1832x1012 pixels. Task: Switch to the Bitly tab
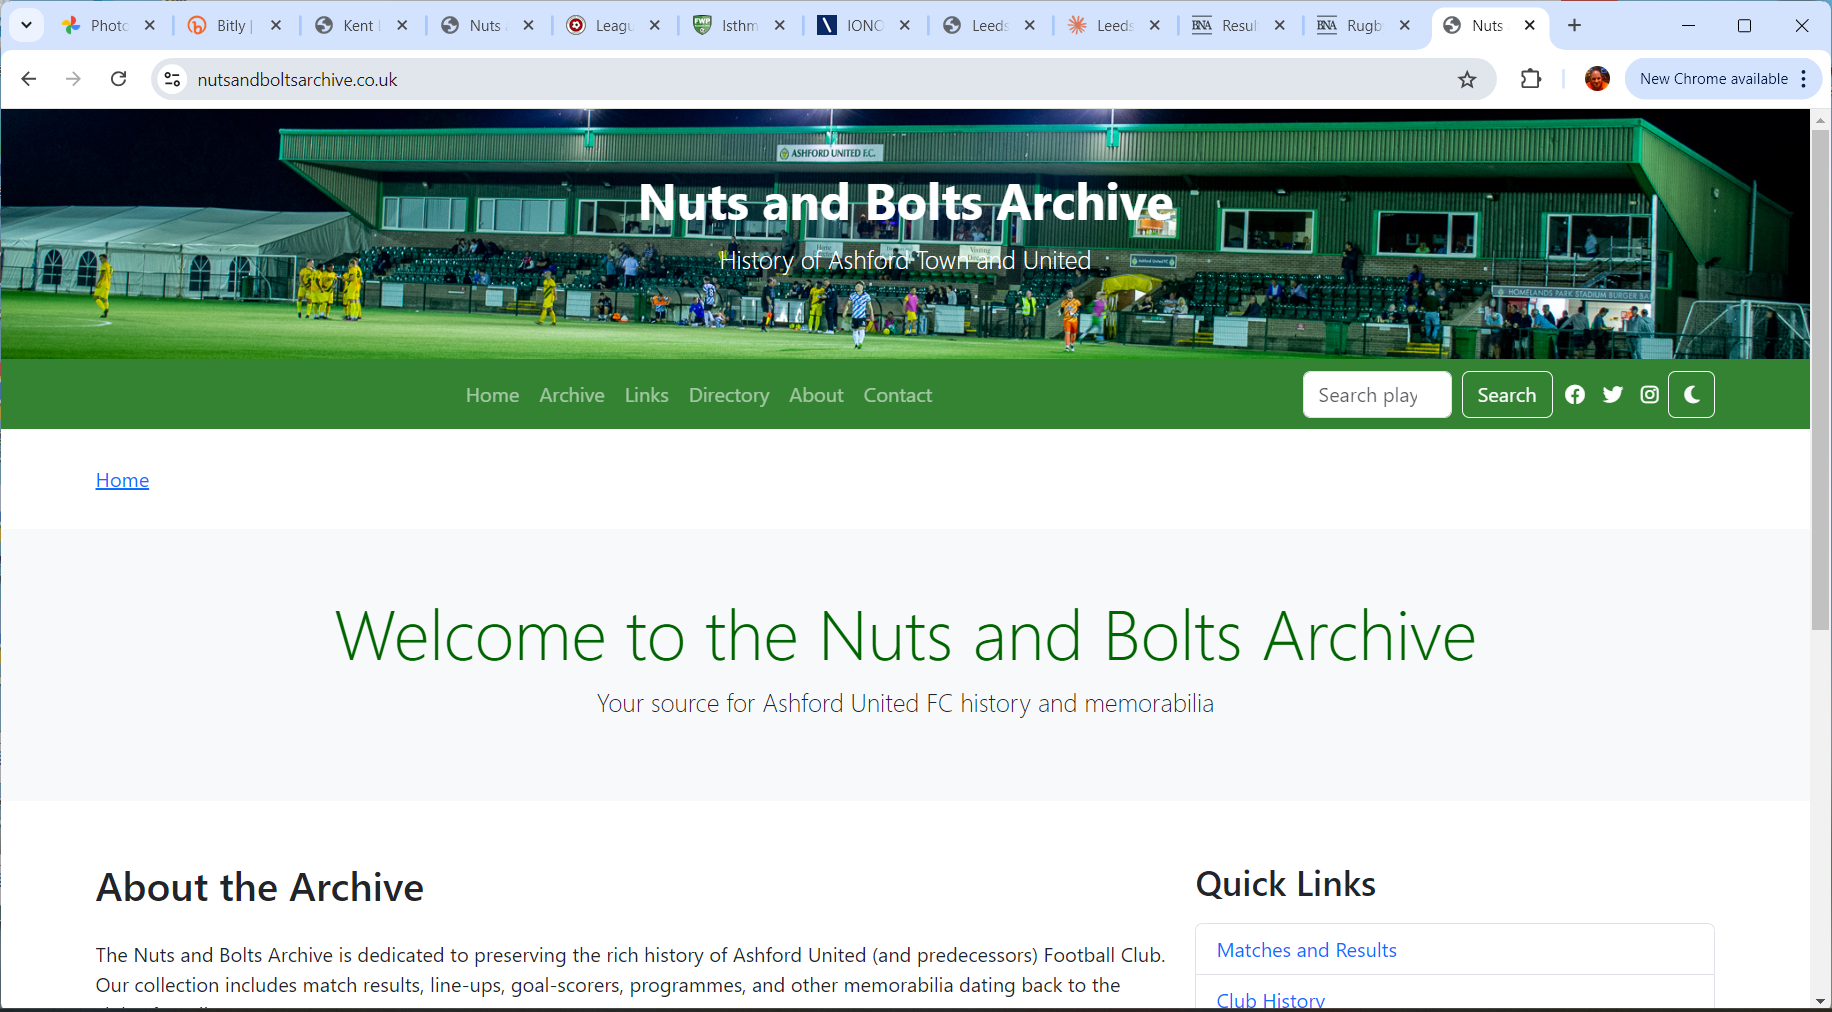pos(232,25)
